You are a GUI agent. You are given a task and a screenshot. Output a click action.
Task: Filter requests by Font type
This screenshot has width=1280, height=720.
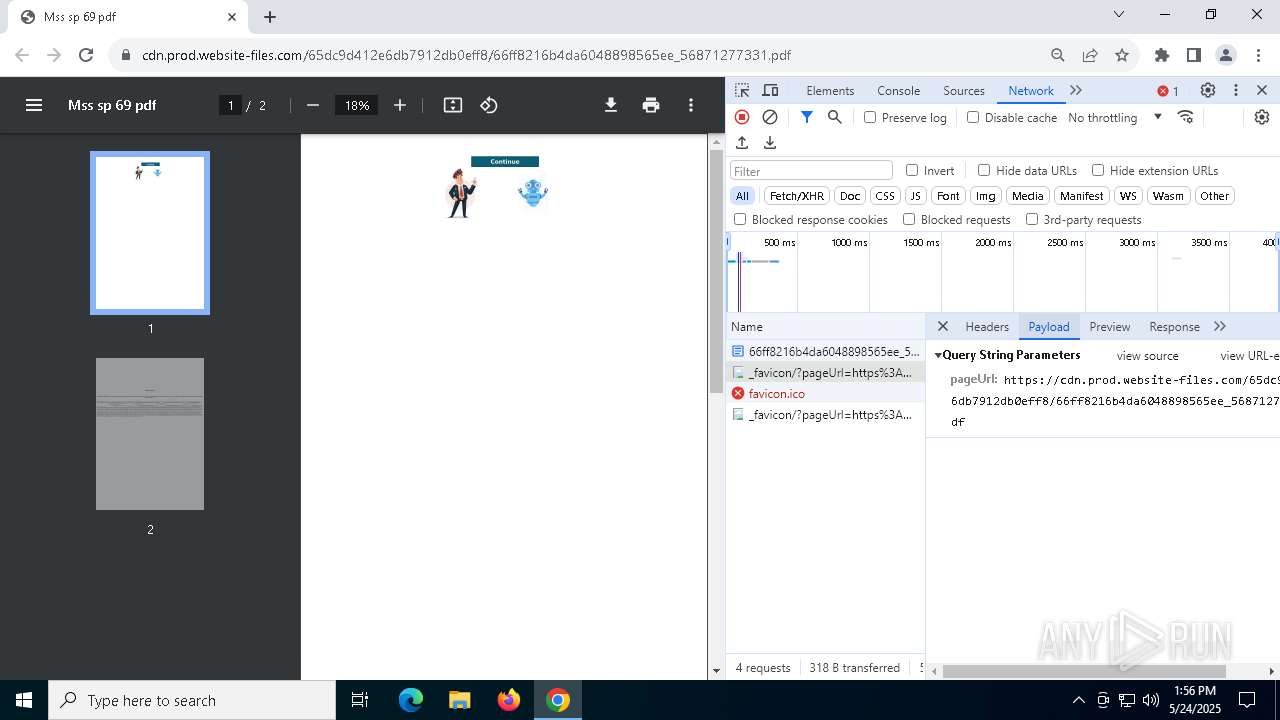948,196
